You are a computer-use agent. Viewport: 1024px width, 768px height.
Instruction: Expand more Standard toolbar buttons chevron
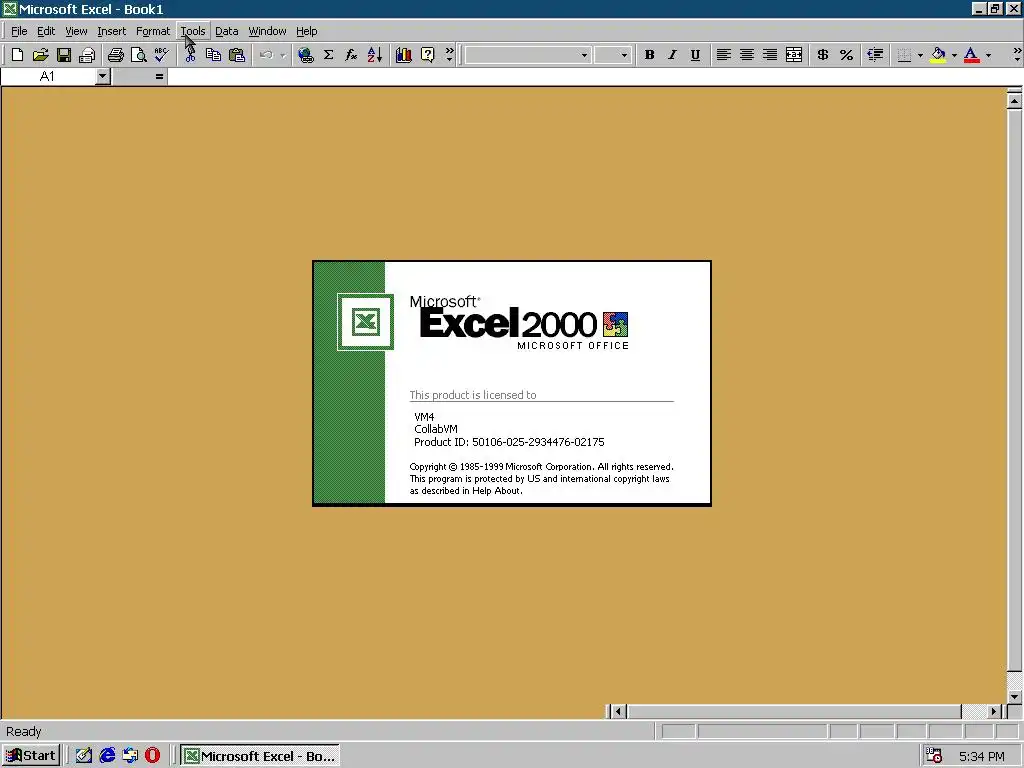[449, 56]
